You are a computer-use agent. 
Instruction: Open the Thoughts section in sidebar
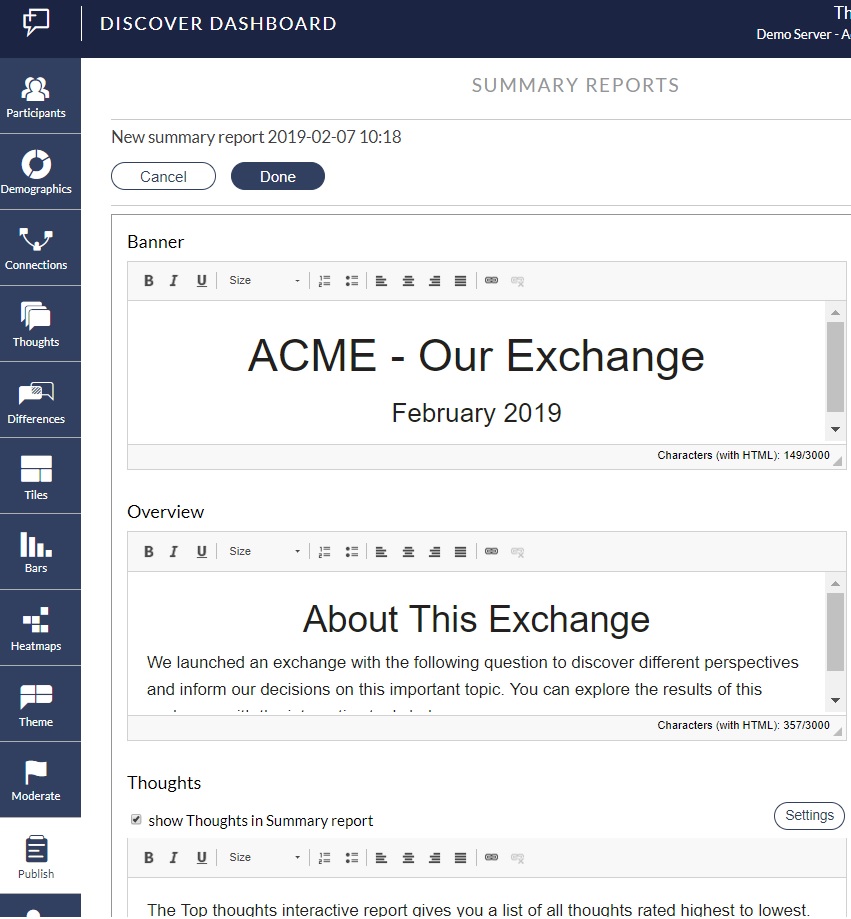coord(40,324)
